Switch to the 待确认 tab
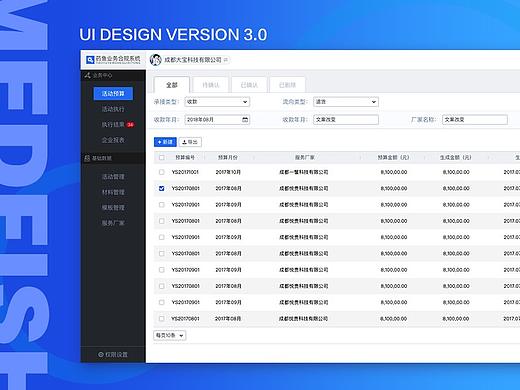Image resolution: width=520 pixels, height=390 pixels. click(211, 85)
